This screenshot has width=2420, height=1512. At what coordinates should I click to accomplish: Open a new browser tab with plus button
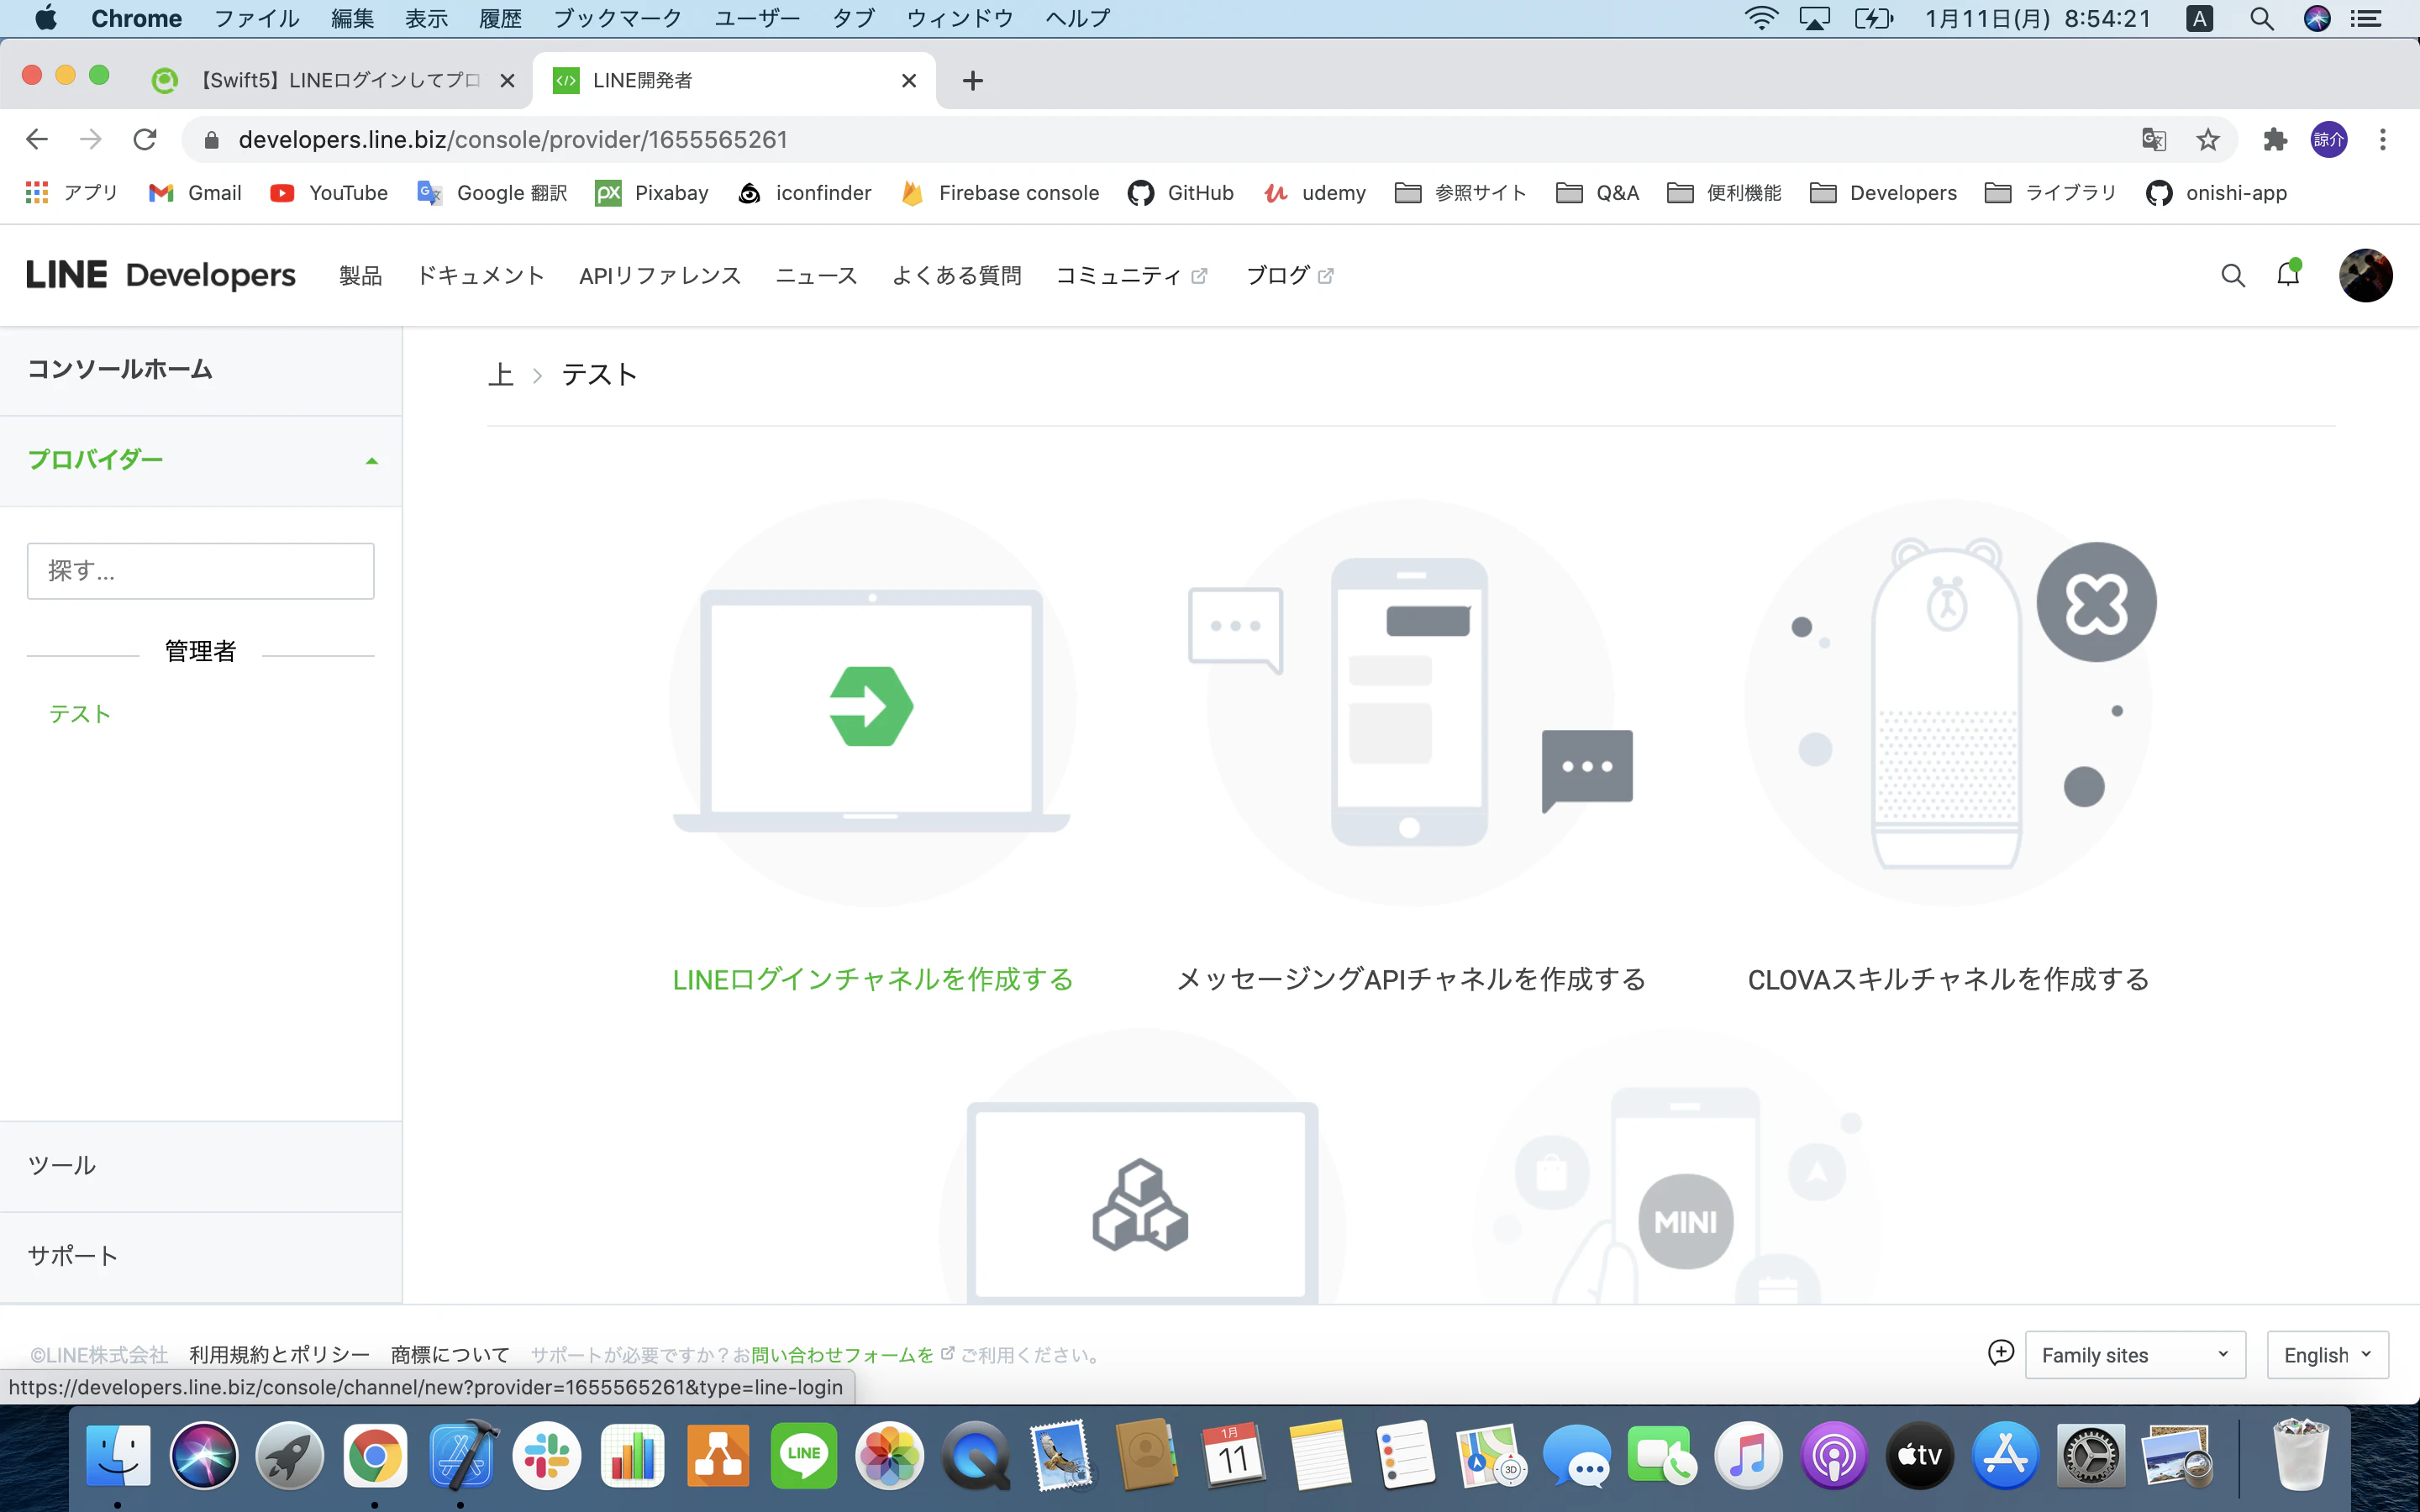pos(972,81)
